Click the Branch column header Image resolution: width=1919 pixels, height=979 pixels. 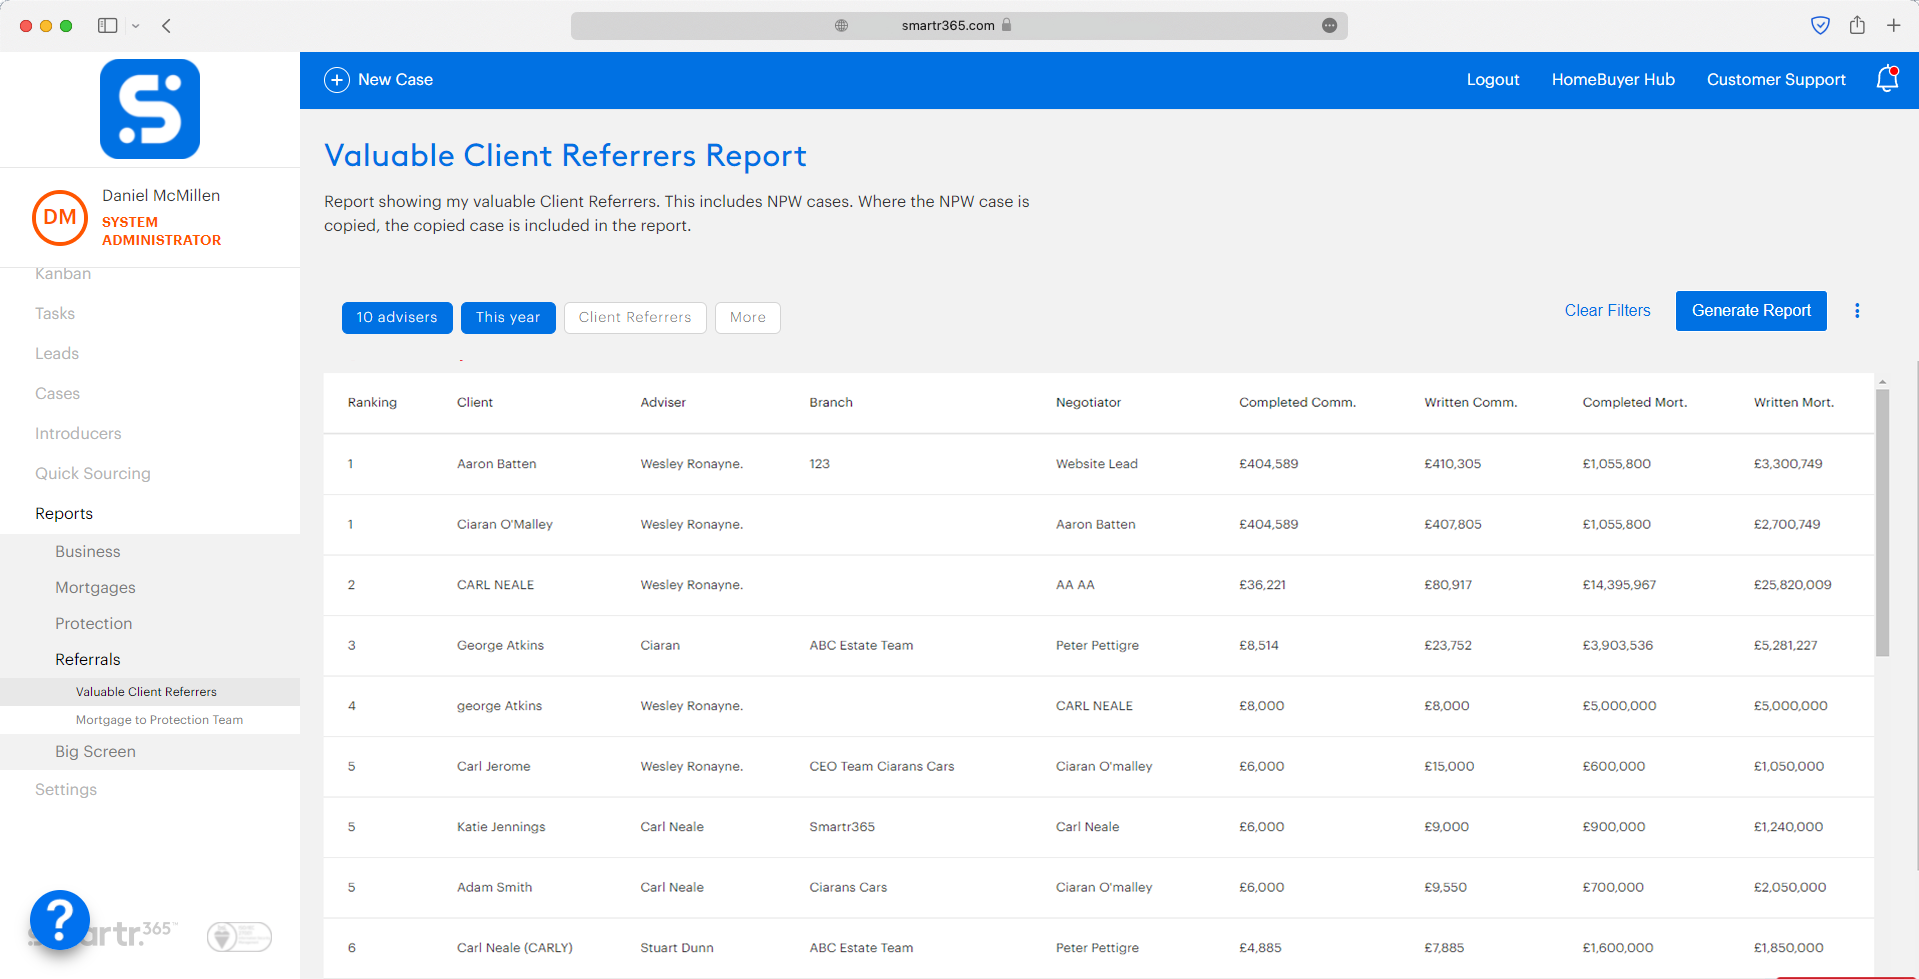coord(831,403)
